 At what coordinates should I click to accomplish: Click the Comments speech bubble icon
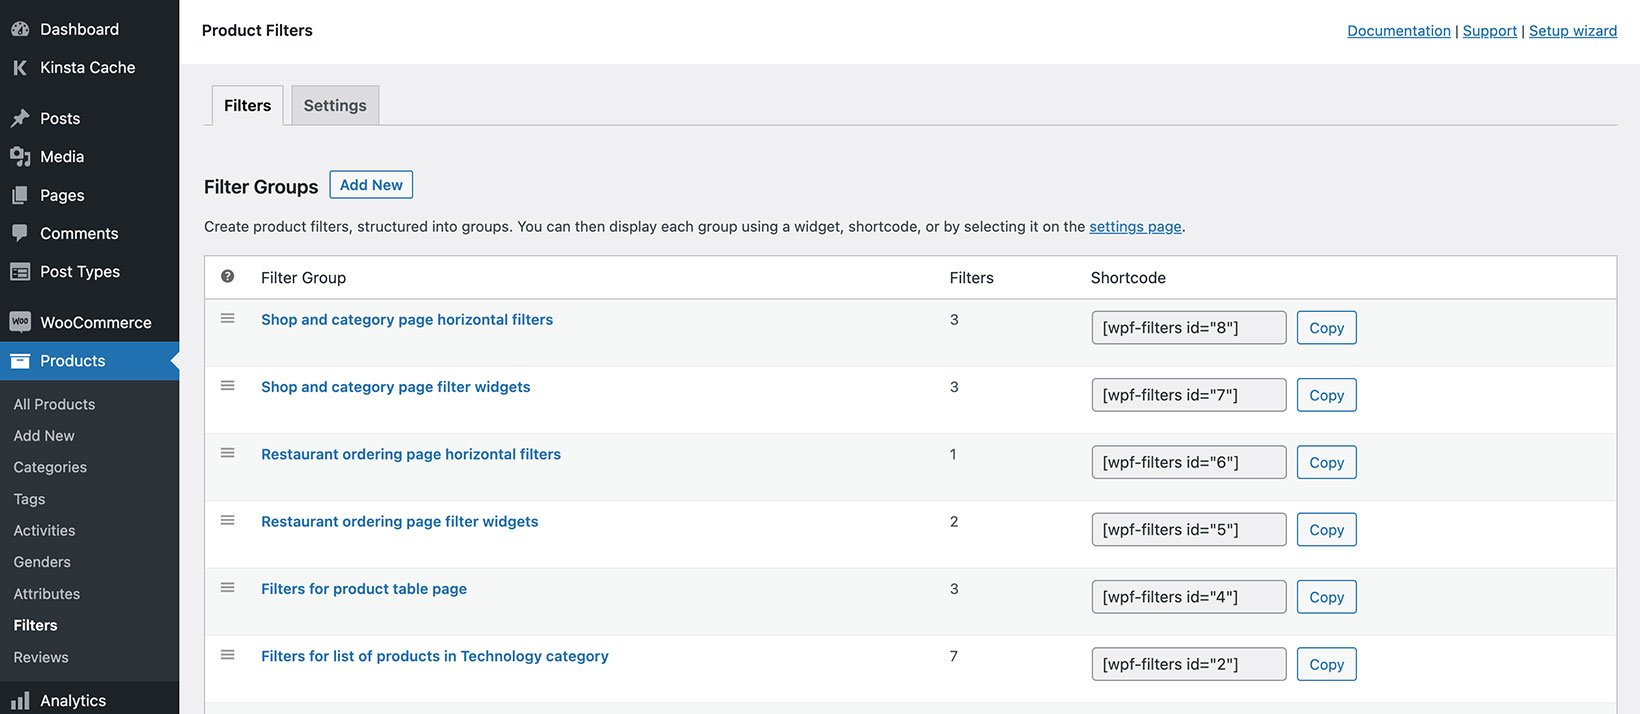point(20,233)
